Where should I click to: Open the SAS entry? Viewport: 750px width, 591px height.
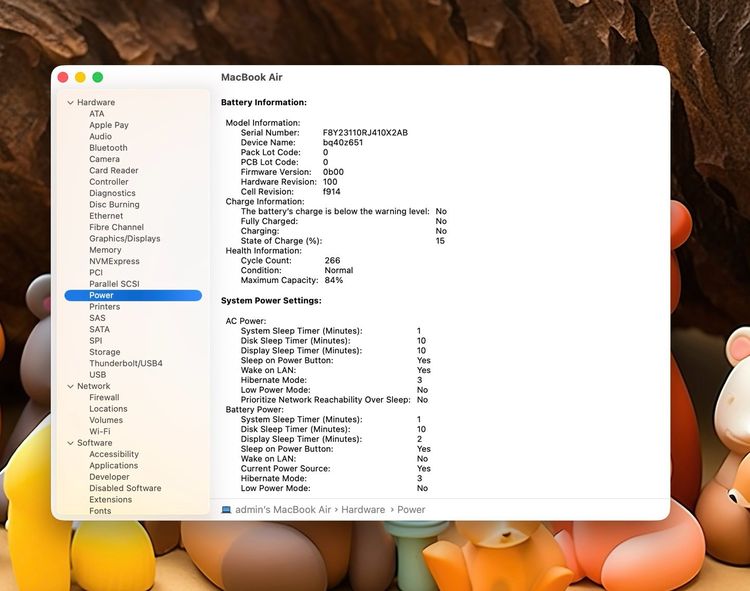pos(97,318)
